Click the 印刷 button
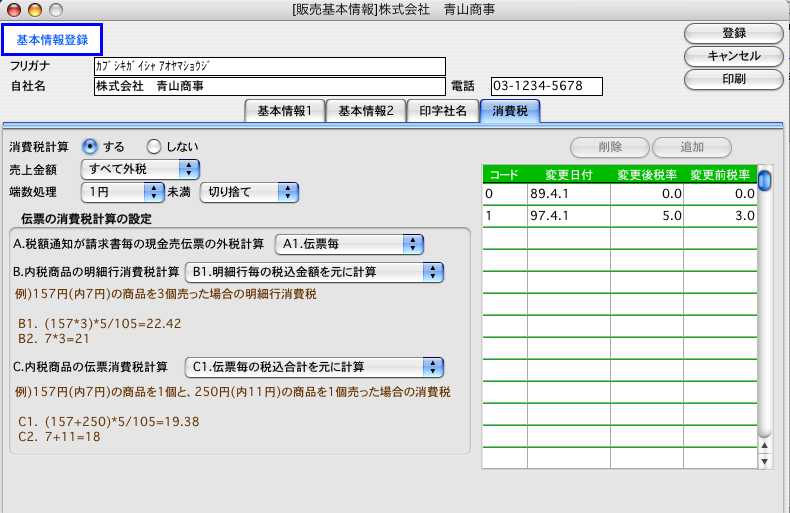This screenshot has width=790, height=513. click(x=733, y=78)
